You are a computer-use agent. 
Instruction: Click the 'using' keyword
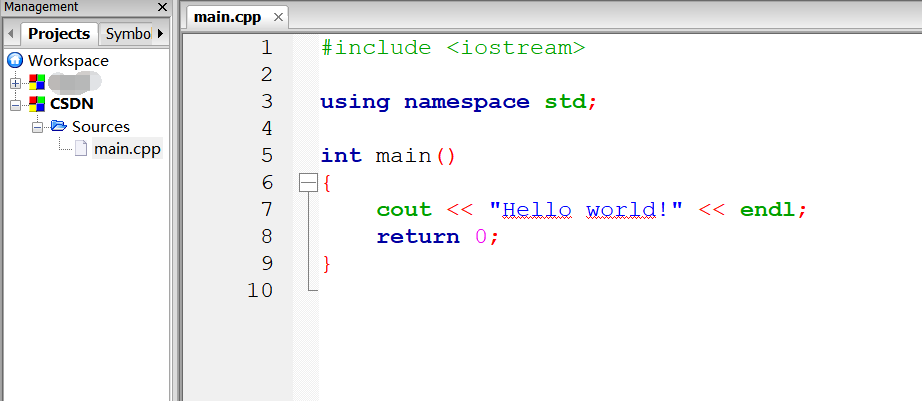coord(355,102)
